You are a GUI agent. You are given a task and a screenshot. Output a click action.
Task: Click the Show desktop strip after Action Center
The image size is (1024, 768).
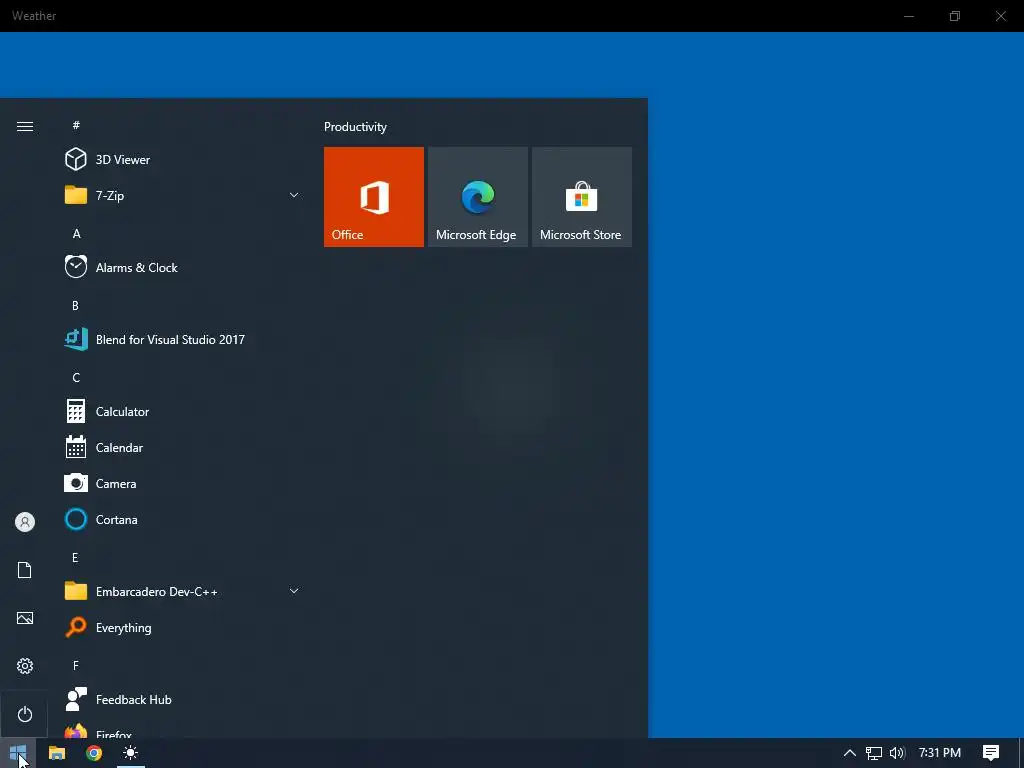pos(1021,753)
